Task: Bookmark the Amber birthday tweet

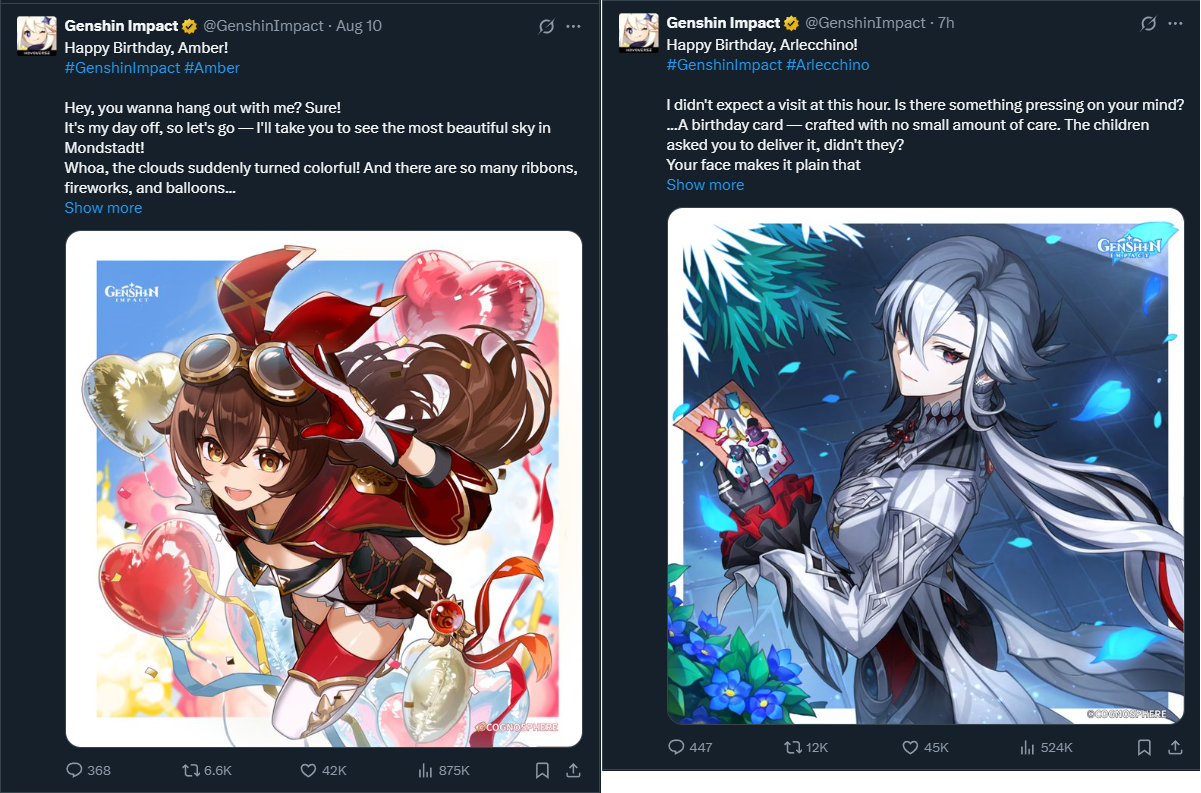Action: [x=541, y=770]
